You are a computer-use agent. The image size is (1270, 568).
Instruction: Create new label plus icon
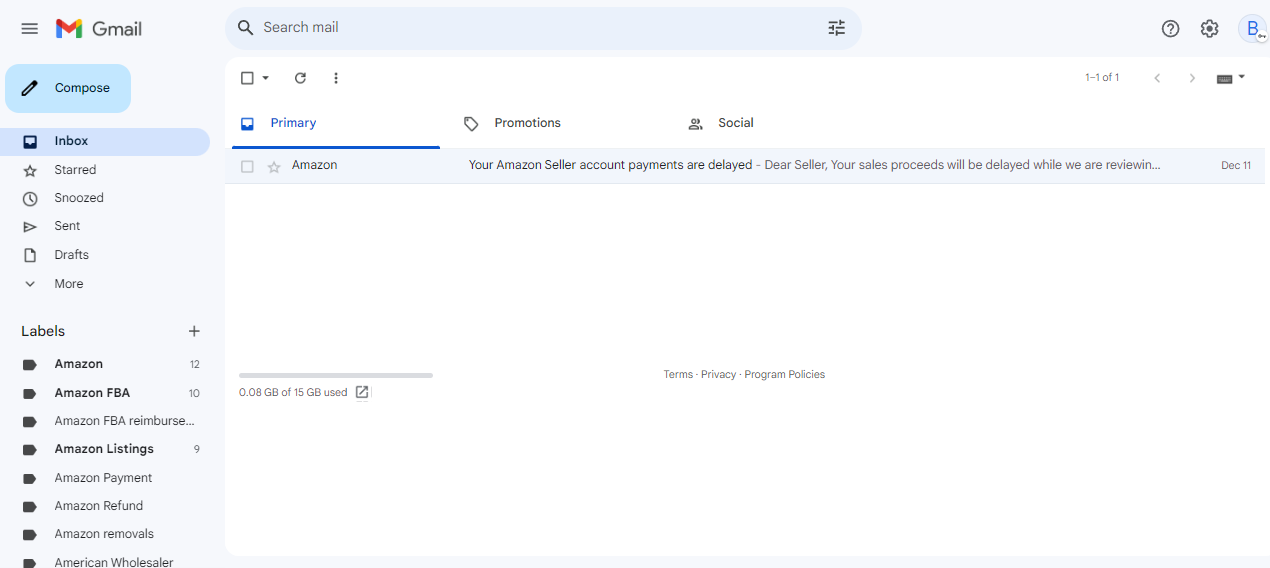tap(194, 331)
